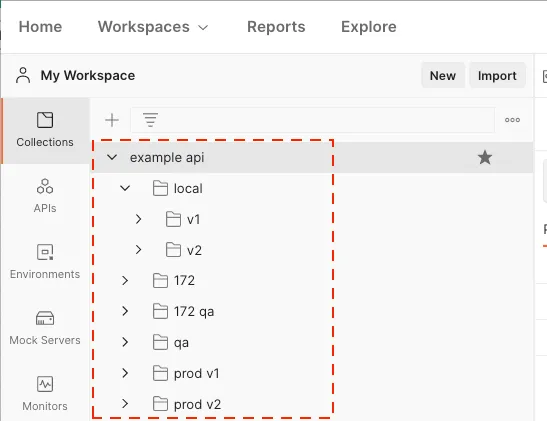This screenshot has height=421, width=547.
Task: Click the plus icon to create collection
Action: (x=112, y=120)
